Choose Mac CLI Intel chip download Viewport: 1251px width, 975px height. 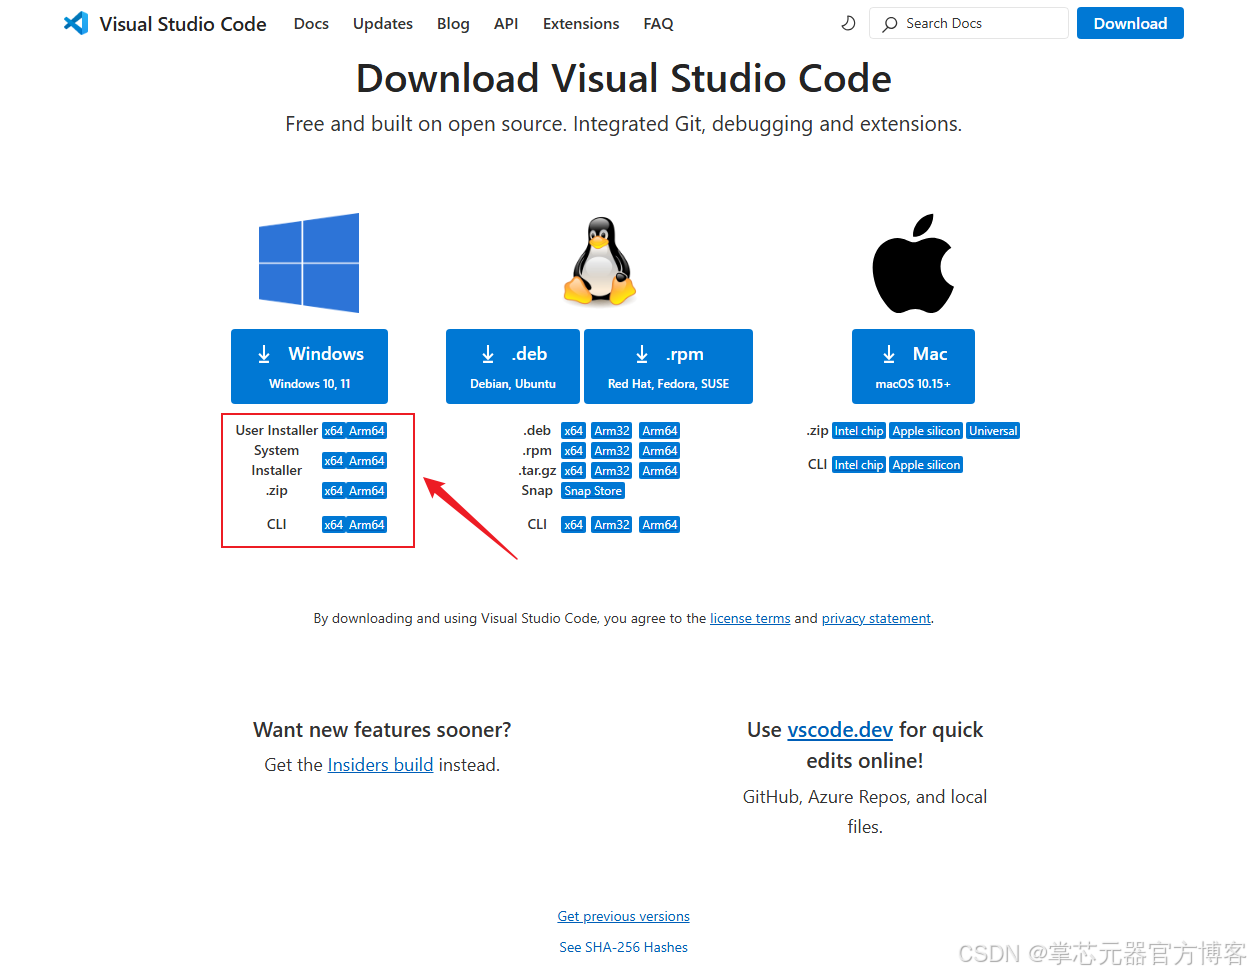click(x=859, y=465)
